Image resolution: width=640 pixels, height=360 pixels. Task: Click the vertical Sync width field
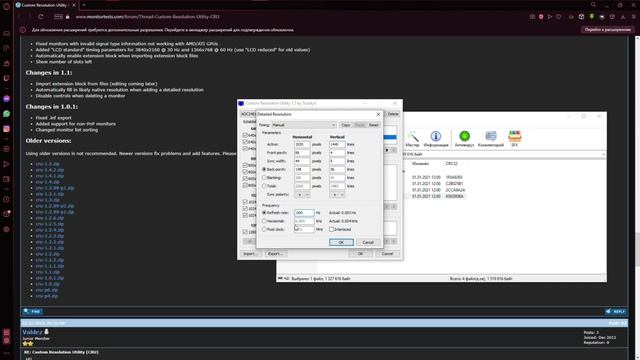click(x=337, y=161)
